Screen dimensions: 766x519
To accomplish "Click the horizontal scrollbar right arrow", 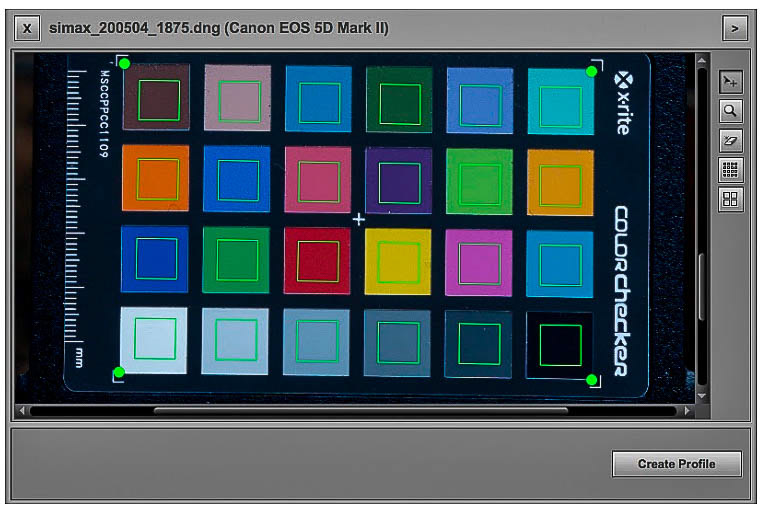I will click(x=687, y=411).
